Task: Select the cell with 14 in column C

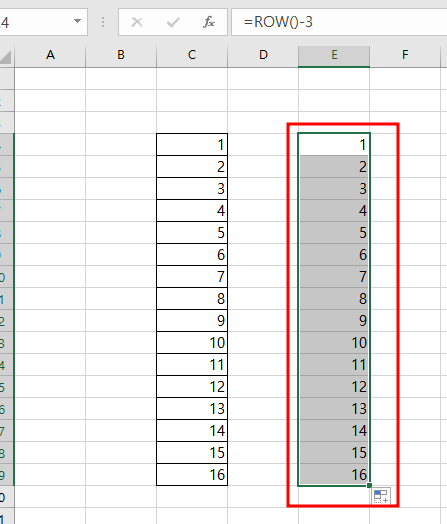Action: coord(192,430)
